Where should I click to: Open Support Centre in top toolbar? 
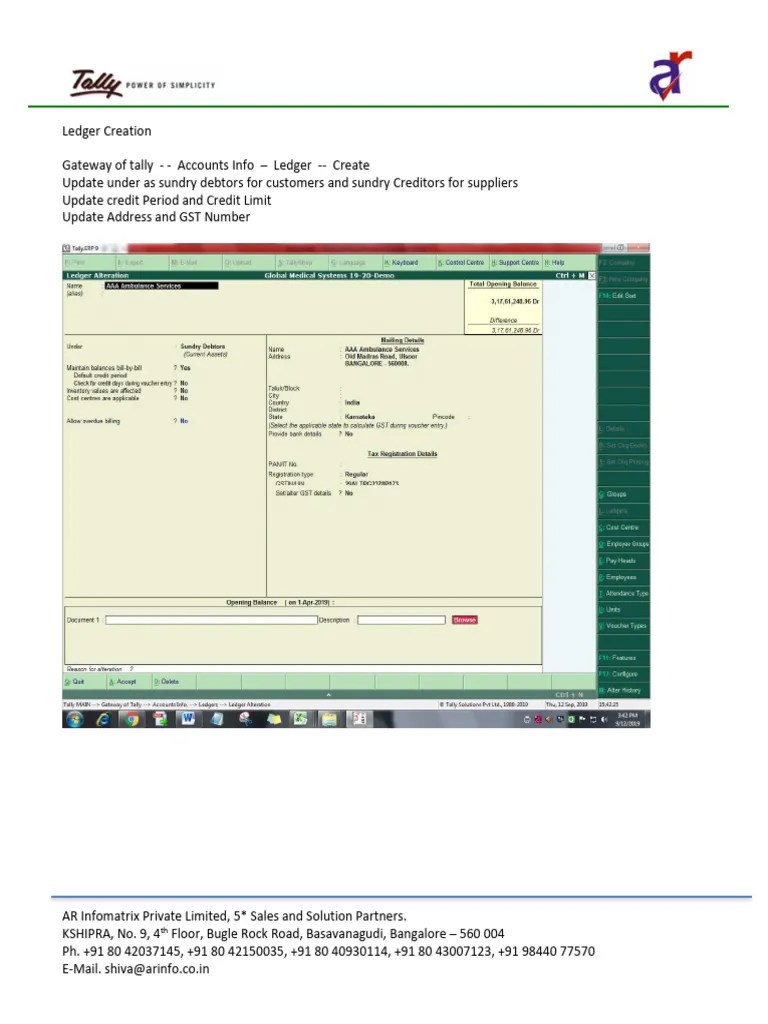click(515, 263)
